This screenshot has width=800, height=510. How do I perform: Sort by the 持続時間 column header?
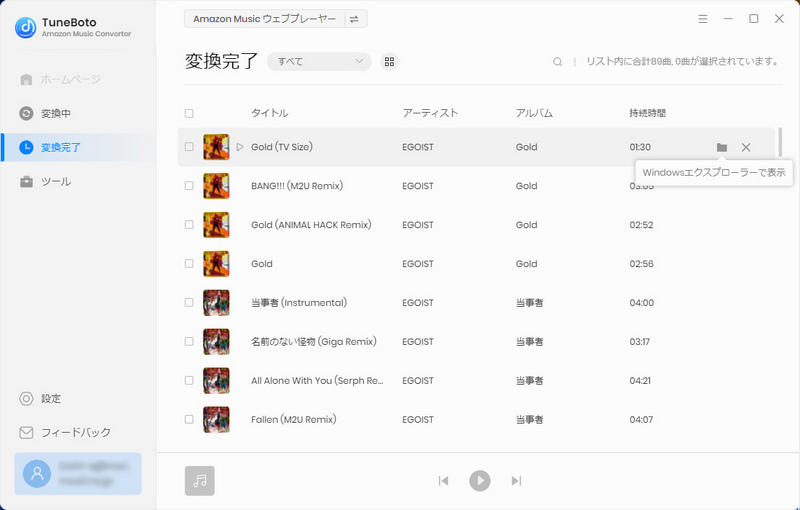click(647, 113)
